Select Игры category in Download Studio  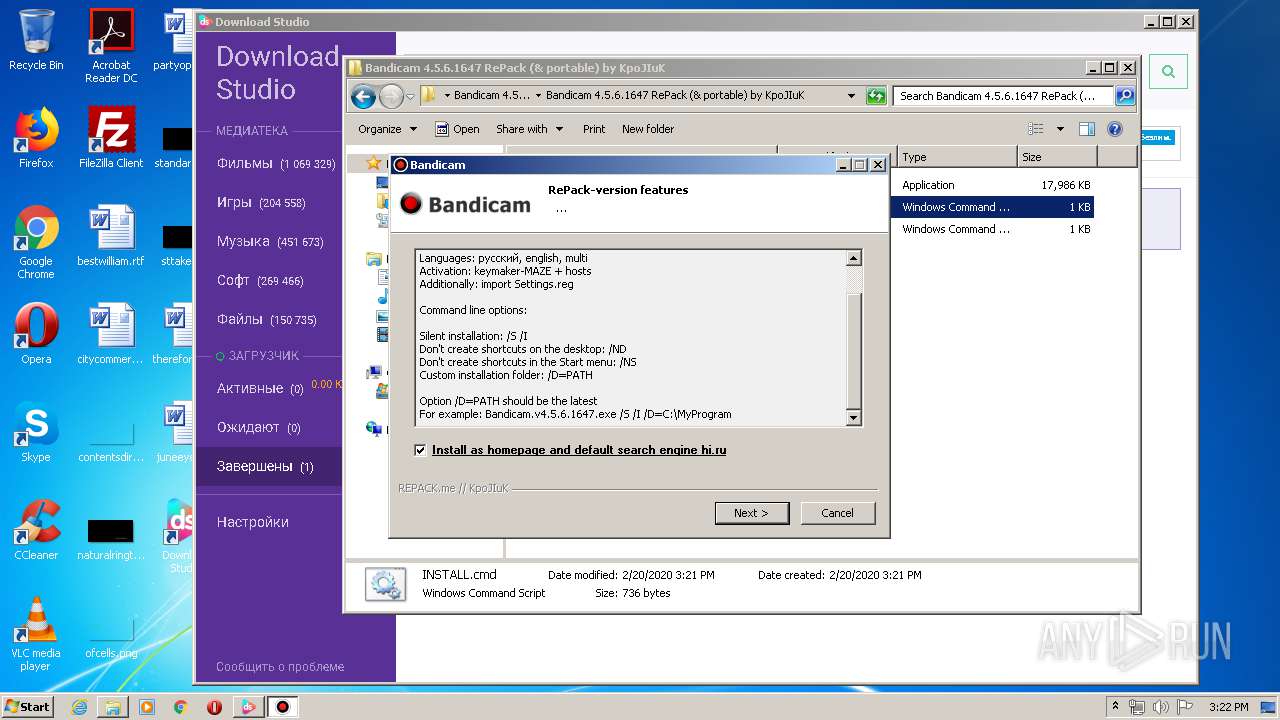click(260, 202)
